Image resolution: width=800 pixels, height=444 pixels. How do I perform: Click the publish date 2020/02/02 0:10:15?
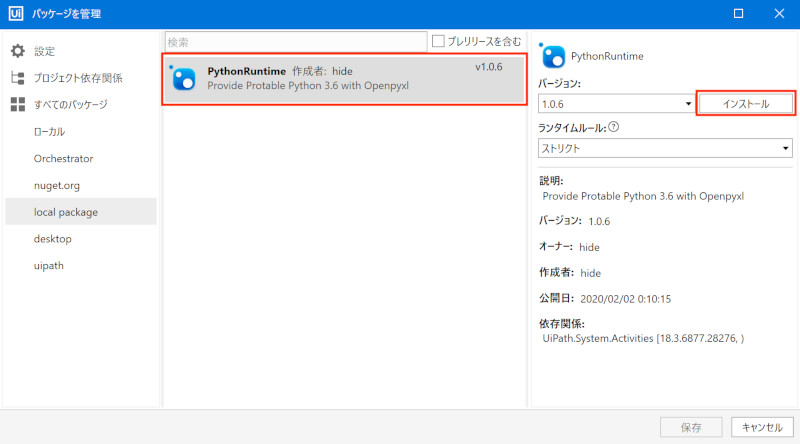coord(626,299)
